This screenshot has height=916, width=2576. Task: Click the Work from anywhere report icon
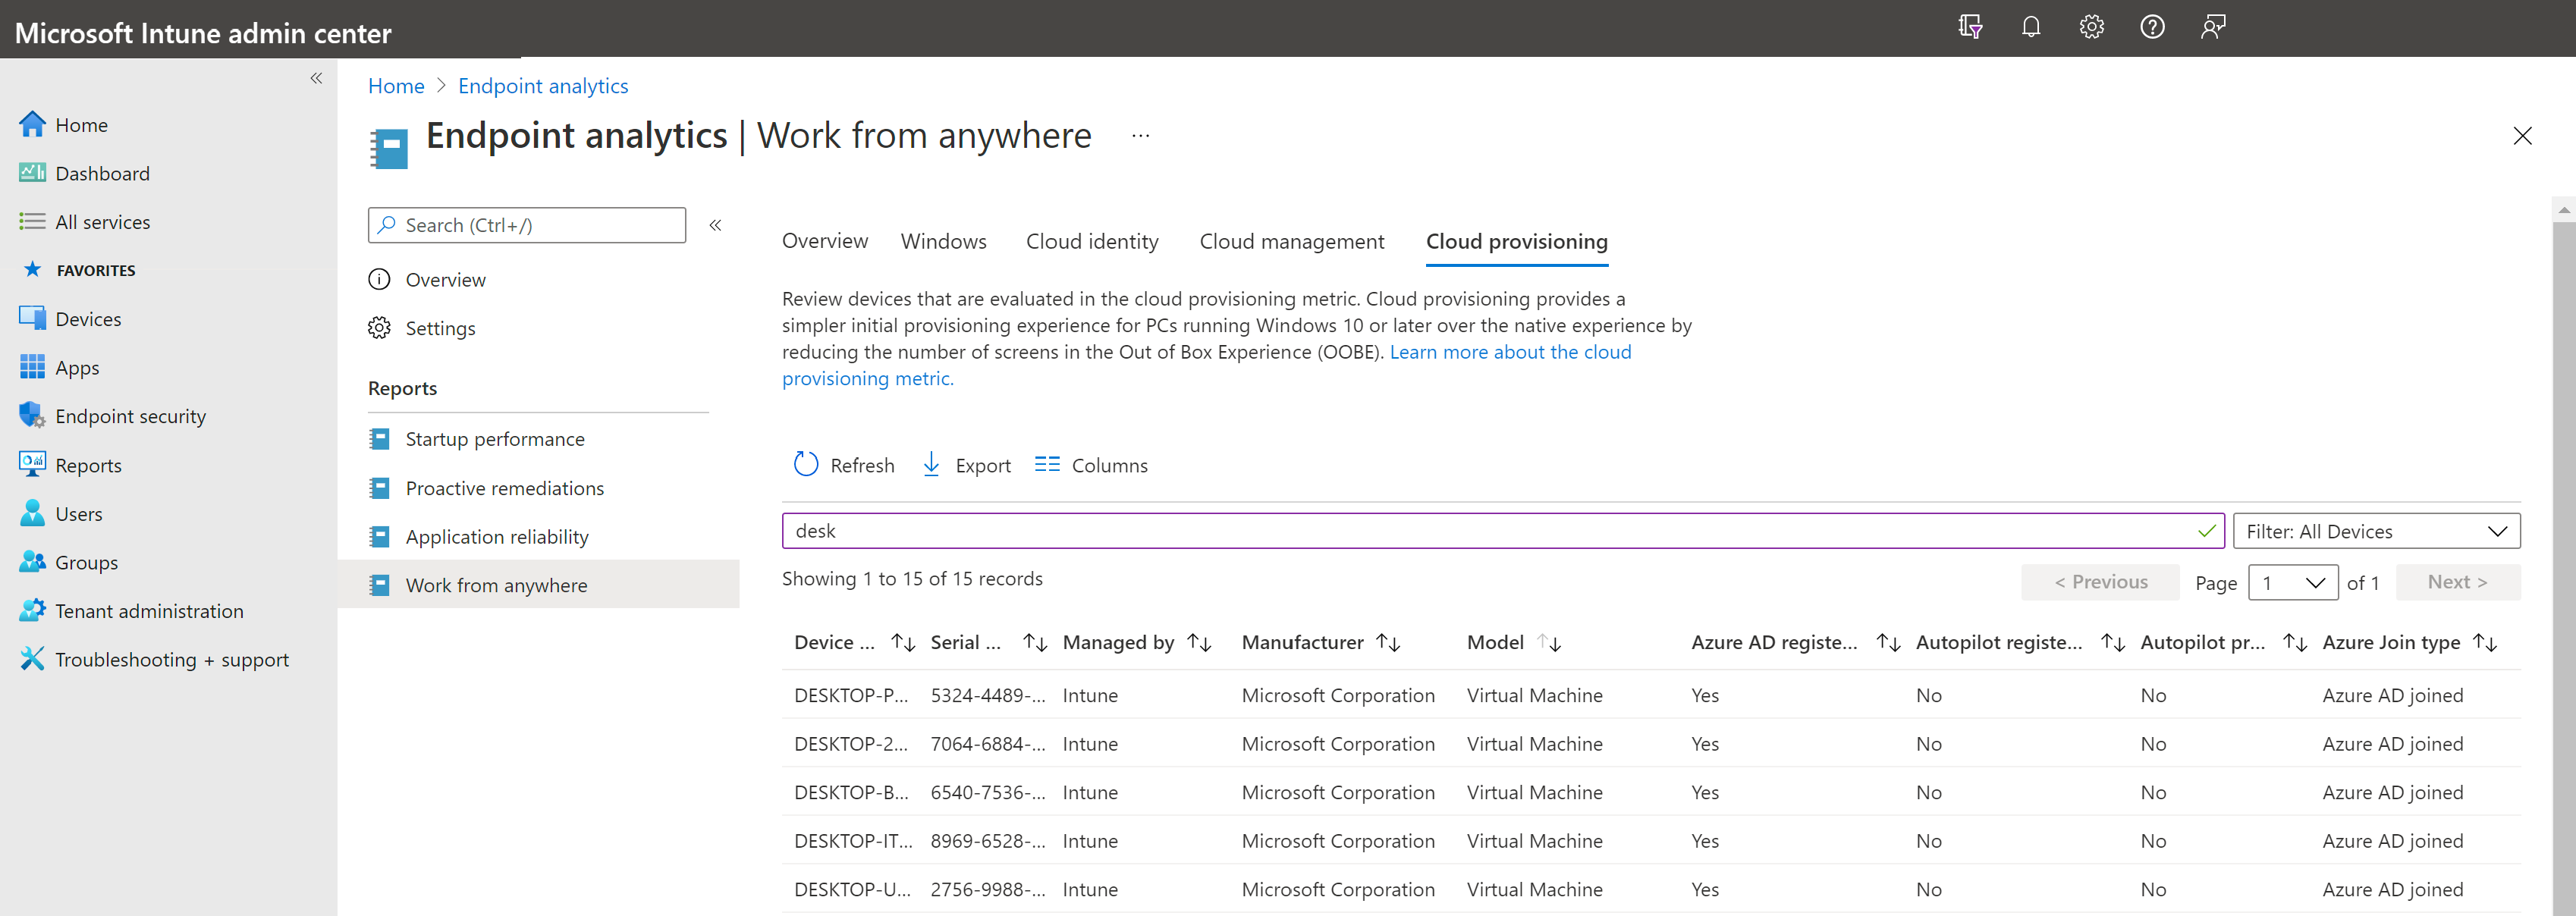(379, 583)
